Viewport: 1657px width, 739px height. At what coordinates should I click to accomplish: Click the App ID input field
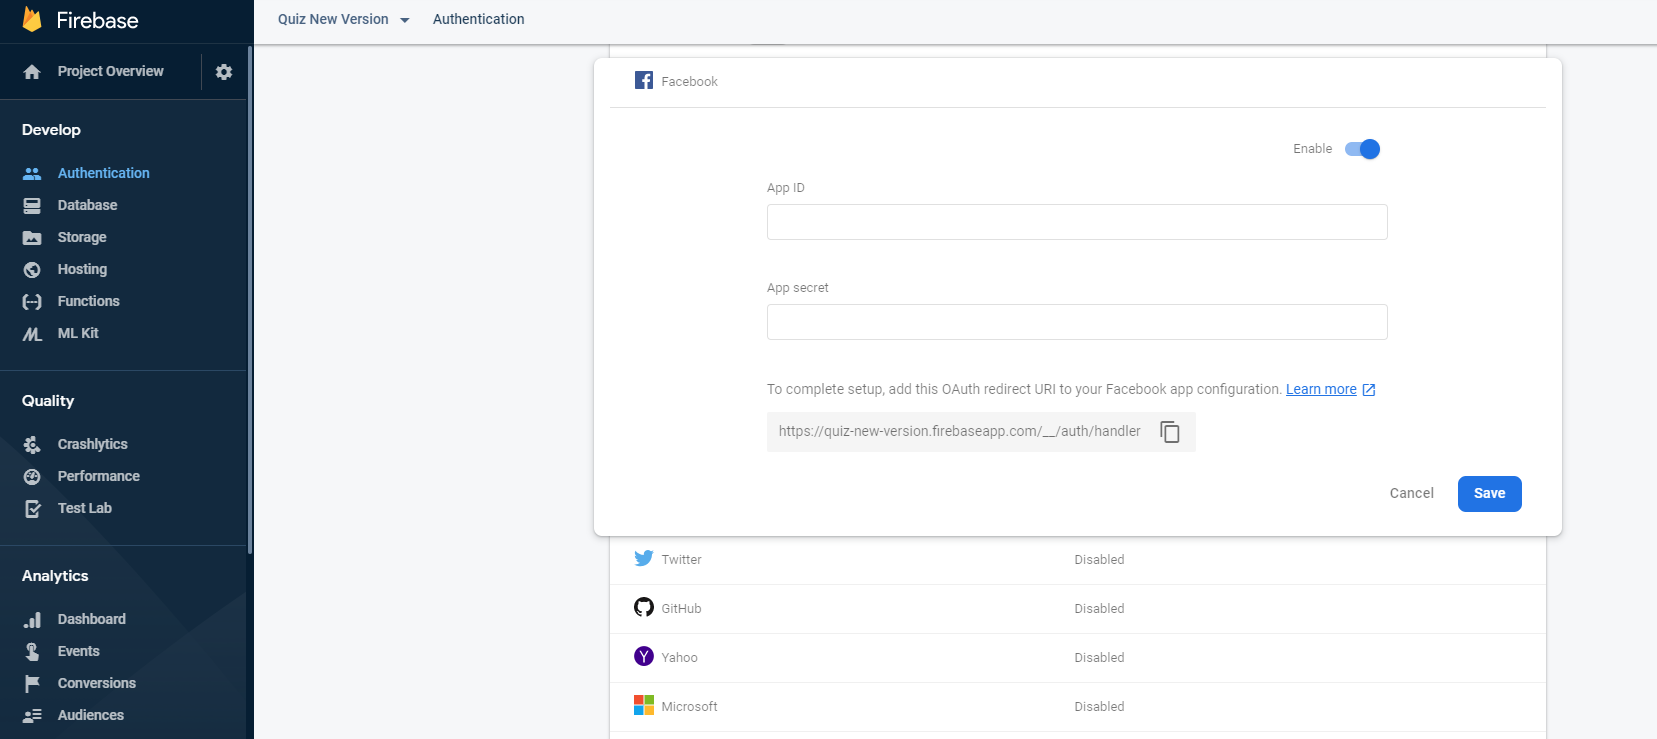(1077, 222)
